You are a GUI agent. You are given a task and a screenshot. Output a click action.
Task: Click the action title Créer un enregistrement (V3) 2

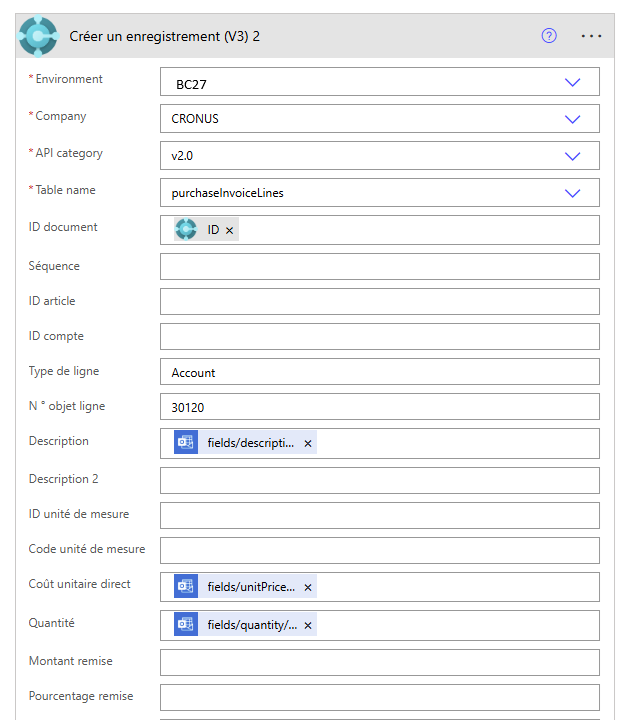point(167,36)
